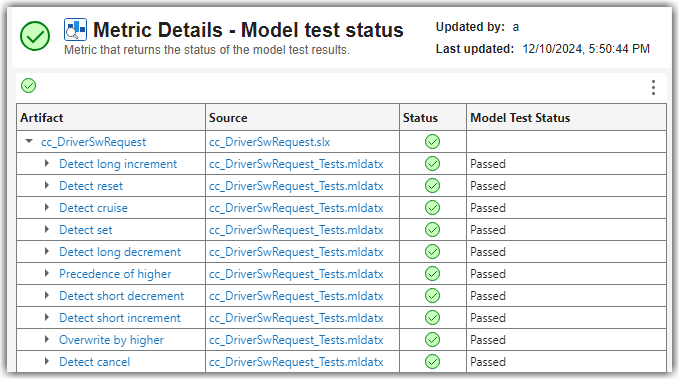The image size is (680, 380).
Task: Collapse the cc_DriverSwRequest tree node
Action: pyautogui.click(x=29, y=141)
